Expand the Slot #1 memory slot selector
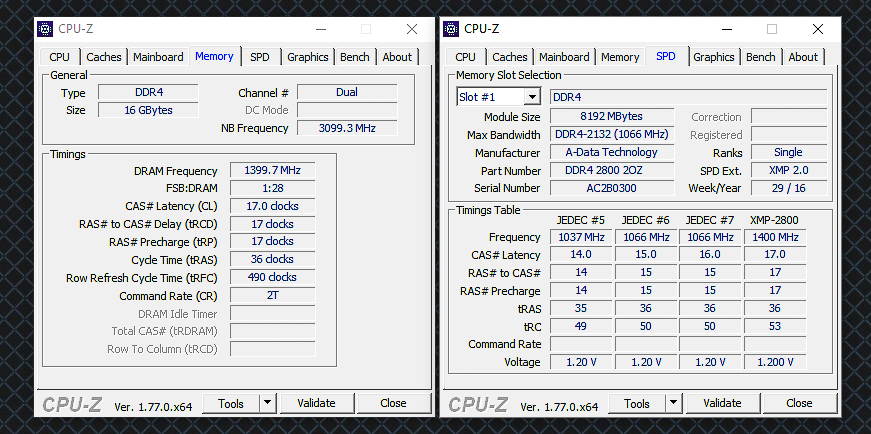This screenshot has height=434, width=871. pyautogui.click(x=532, y=97)
